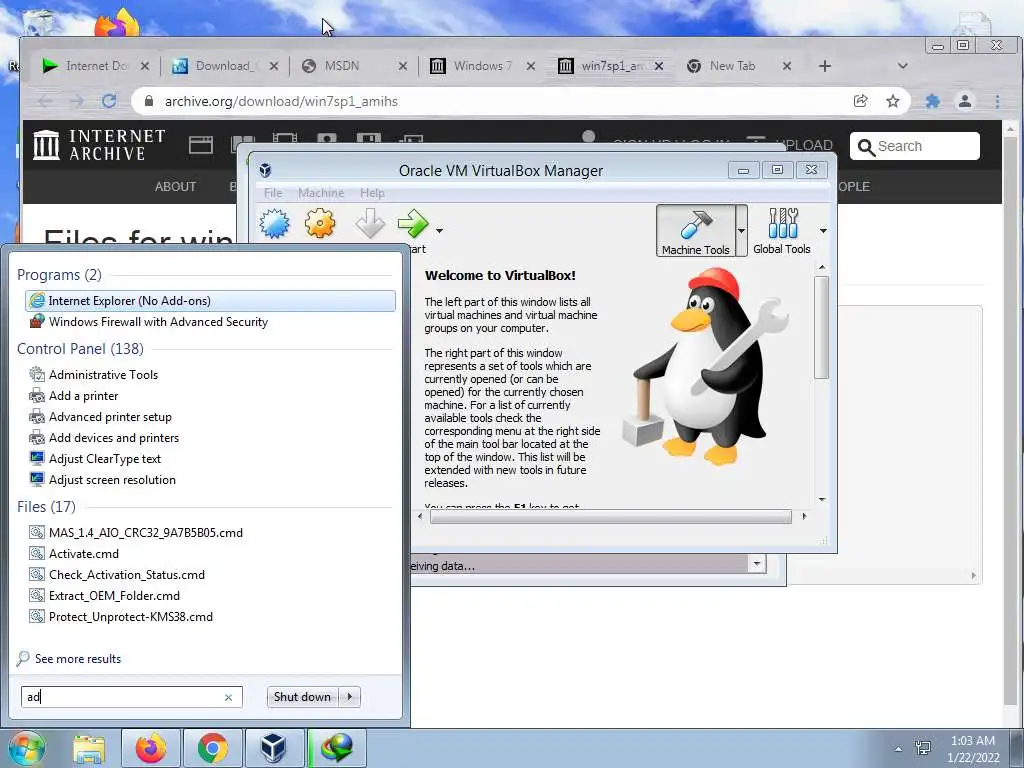
Task: Select the Machine Tools button
Action: click(x=696, y=231)
